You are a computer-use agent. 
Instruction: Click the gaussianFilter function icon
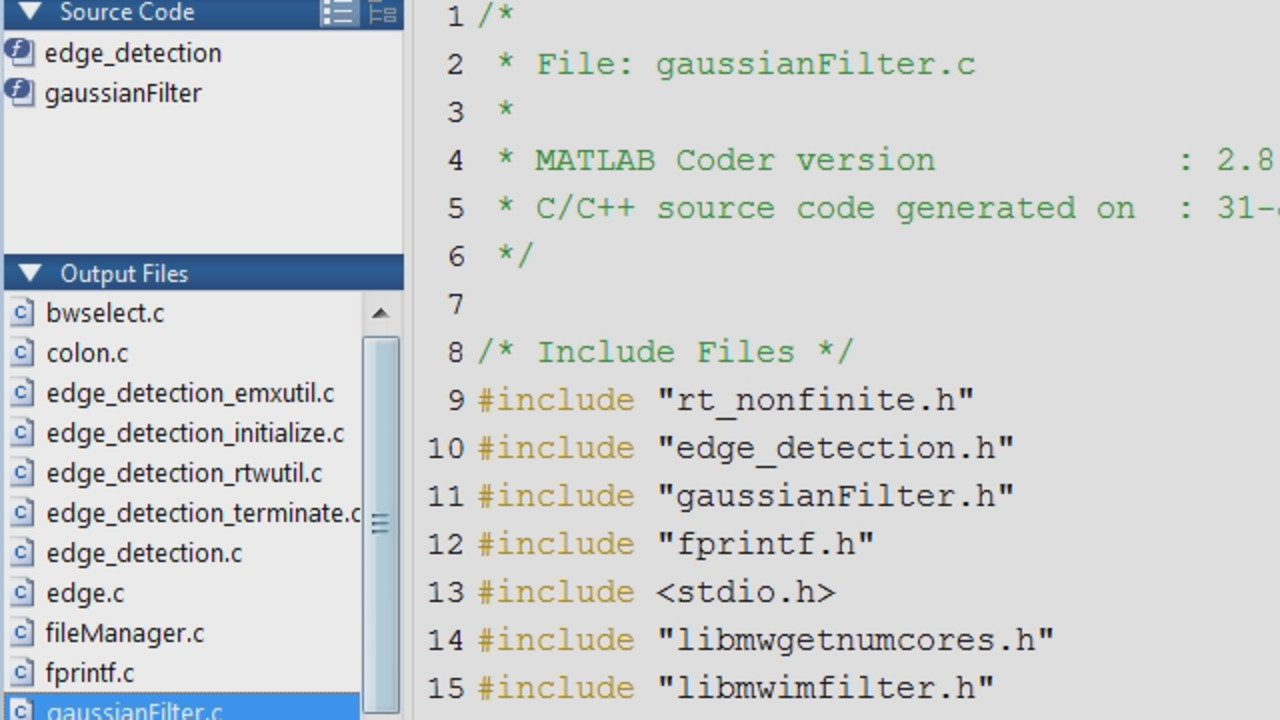click(19, 92)
